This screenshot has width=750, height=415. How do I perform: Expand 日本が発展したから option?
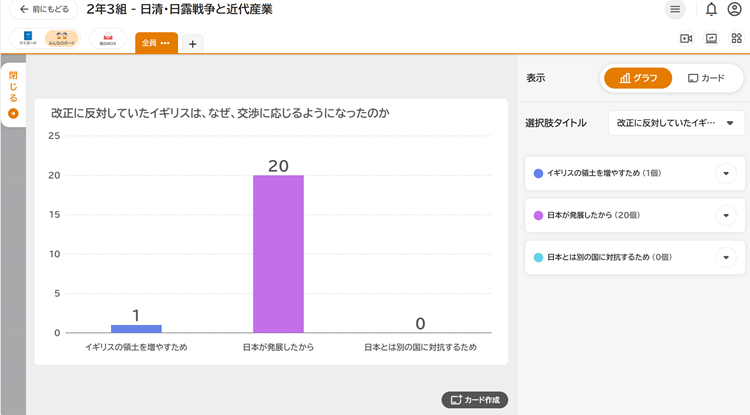point(727,215)
